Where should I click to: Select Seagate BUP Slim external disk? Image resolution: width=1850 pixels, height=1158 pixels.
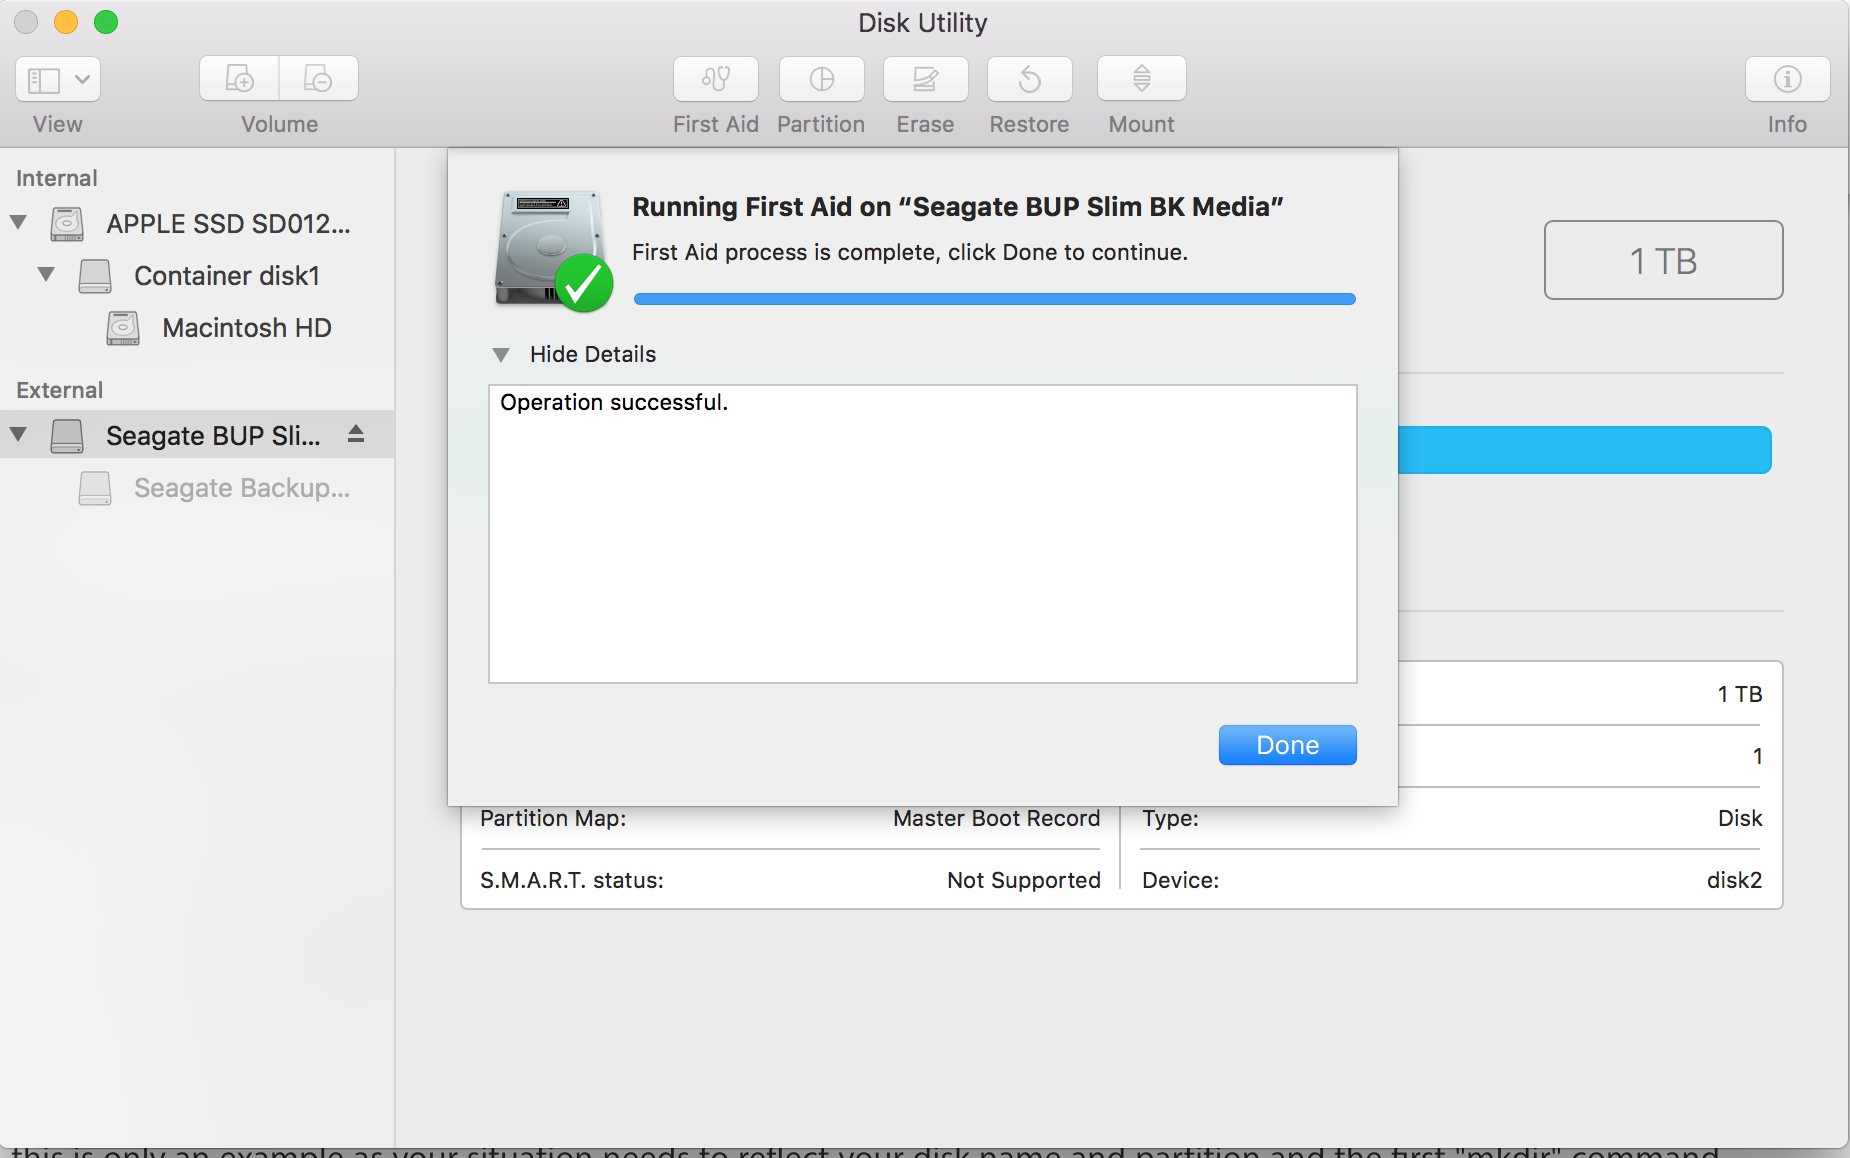[197, 435]
